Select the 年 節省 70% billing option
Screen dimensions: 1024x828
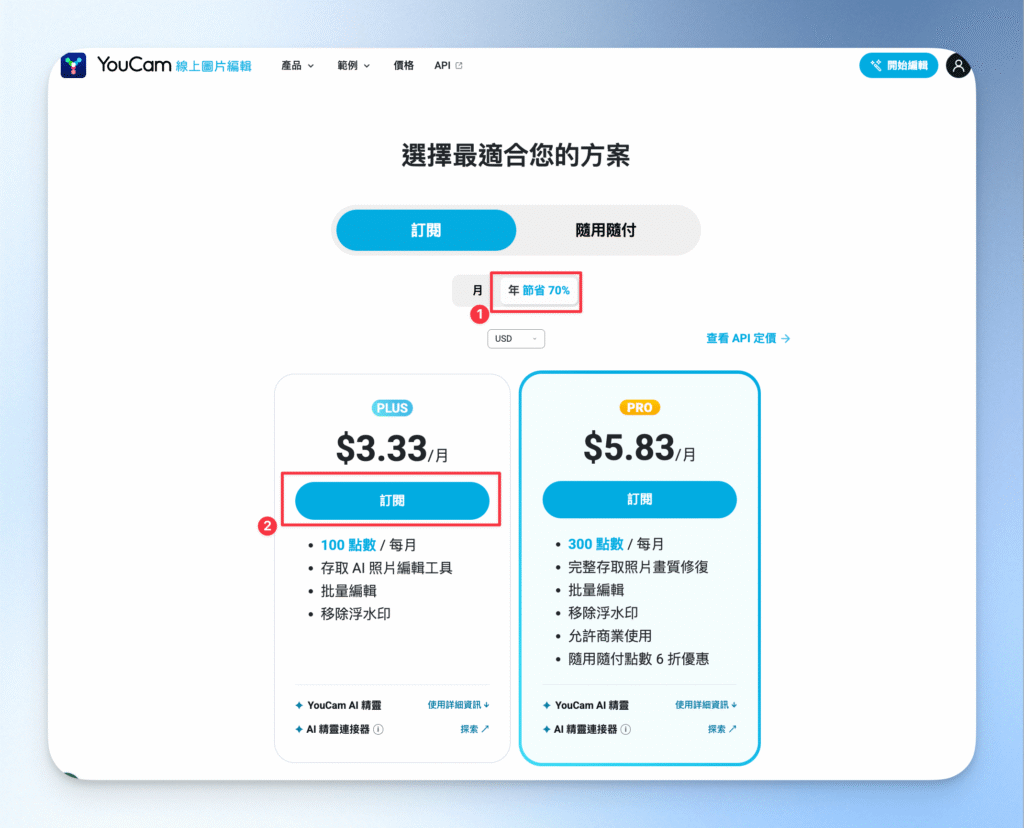tap(539, 290)
